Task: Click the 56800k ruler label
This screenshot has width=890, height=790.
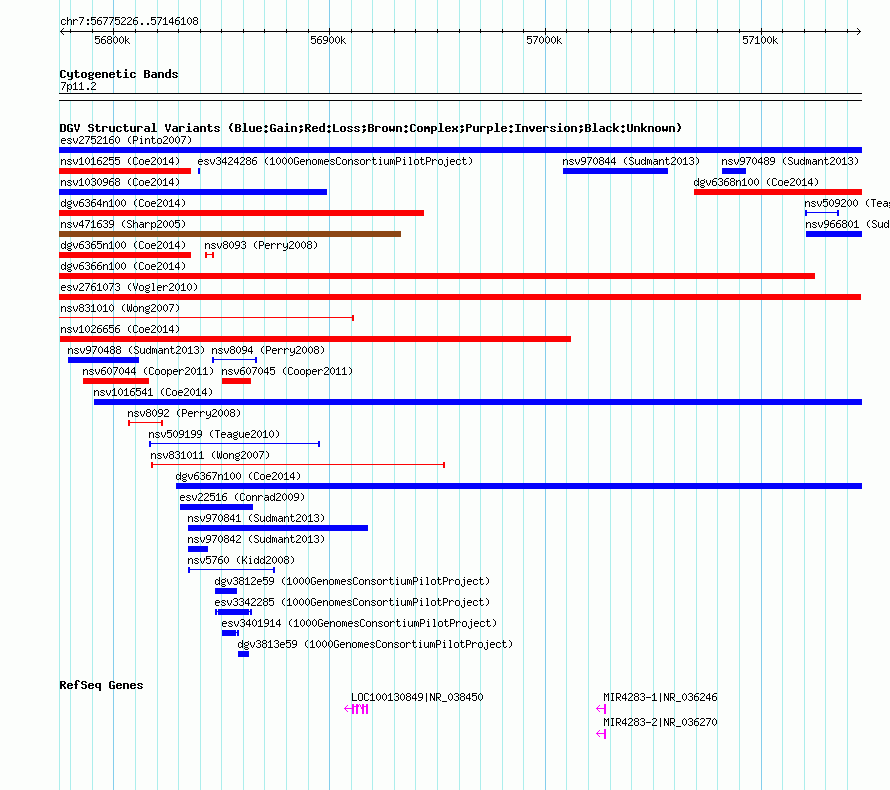Action: click(x=112, y=40)
